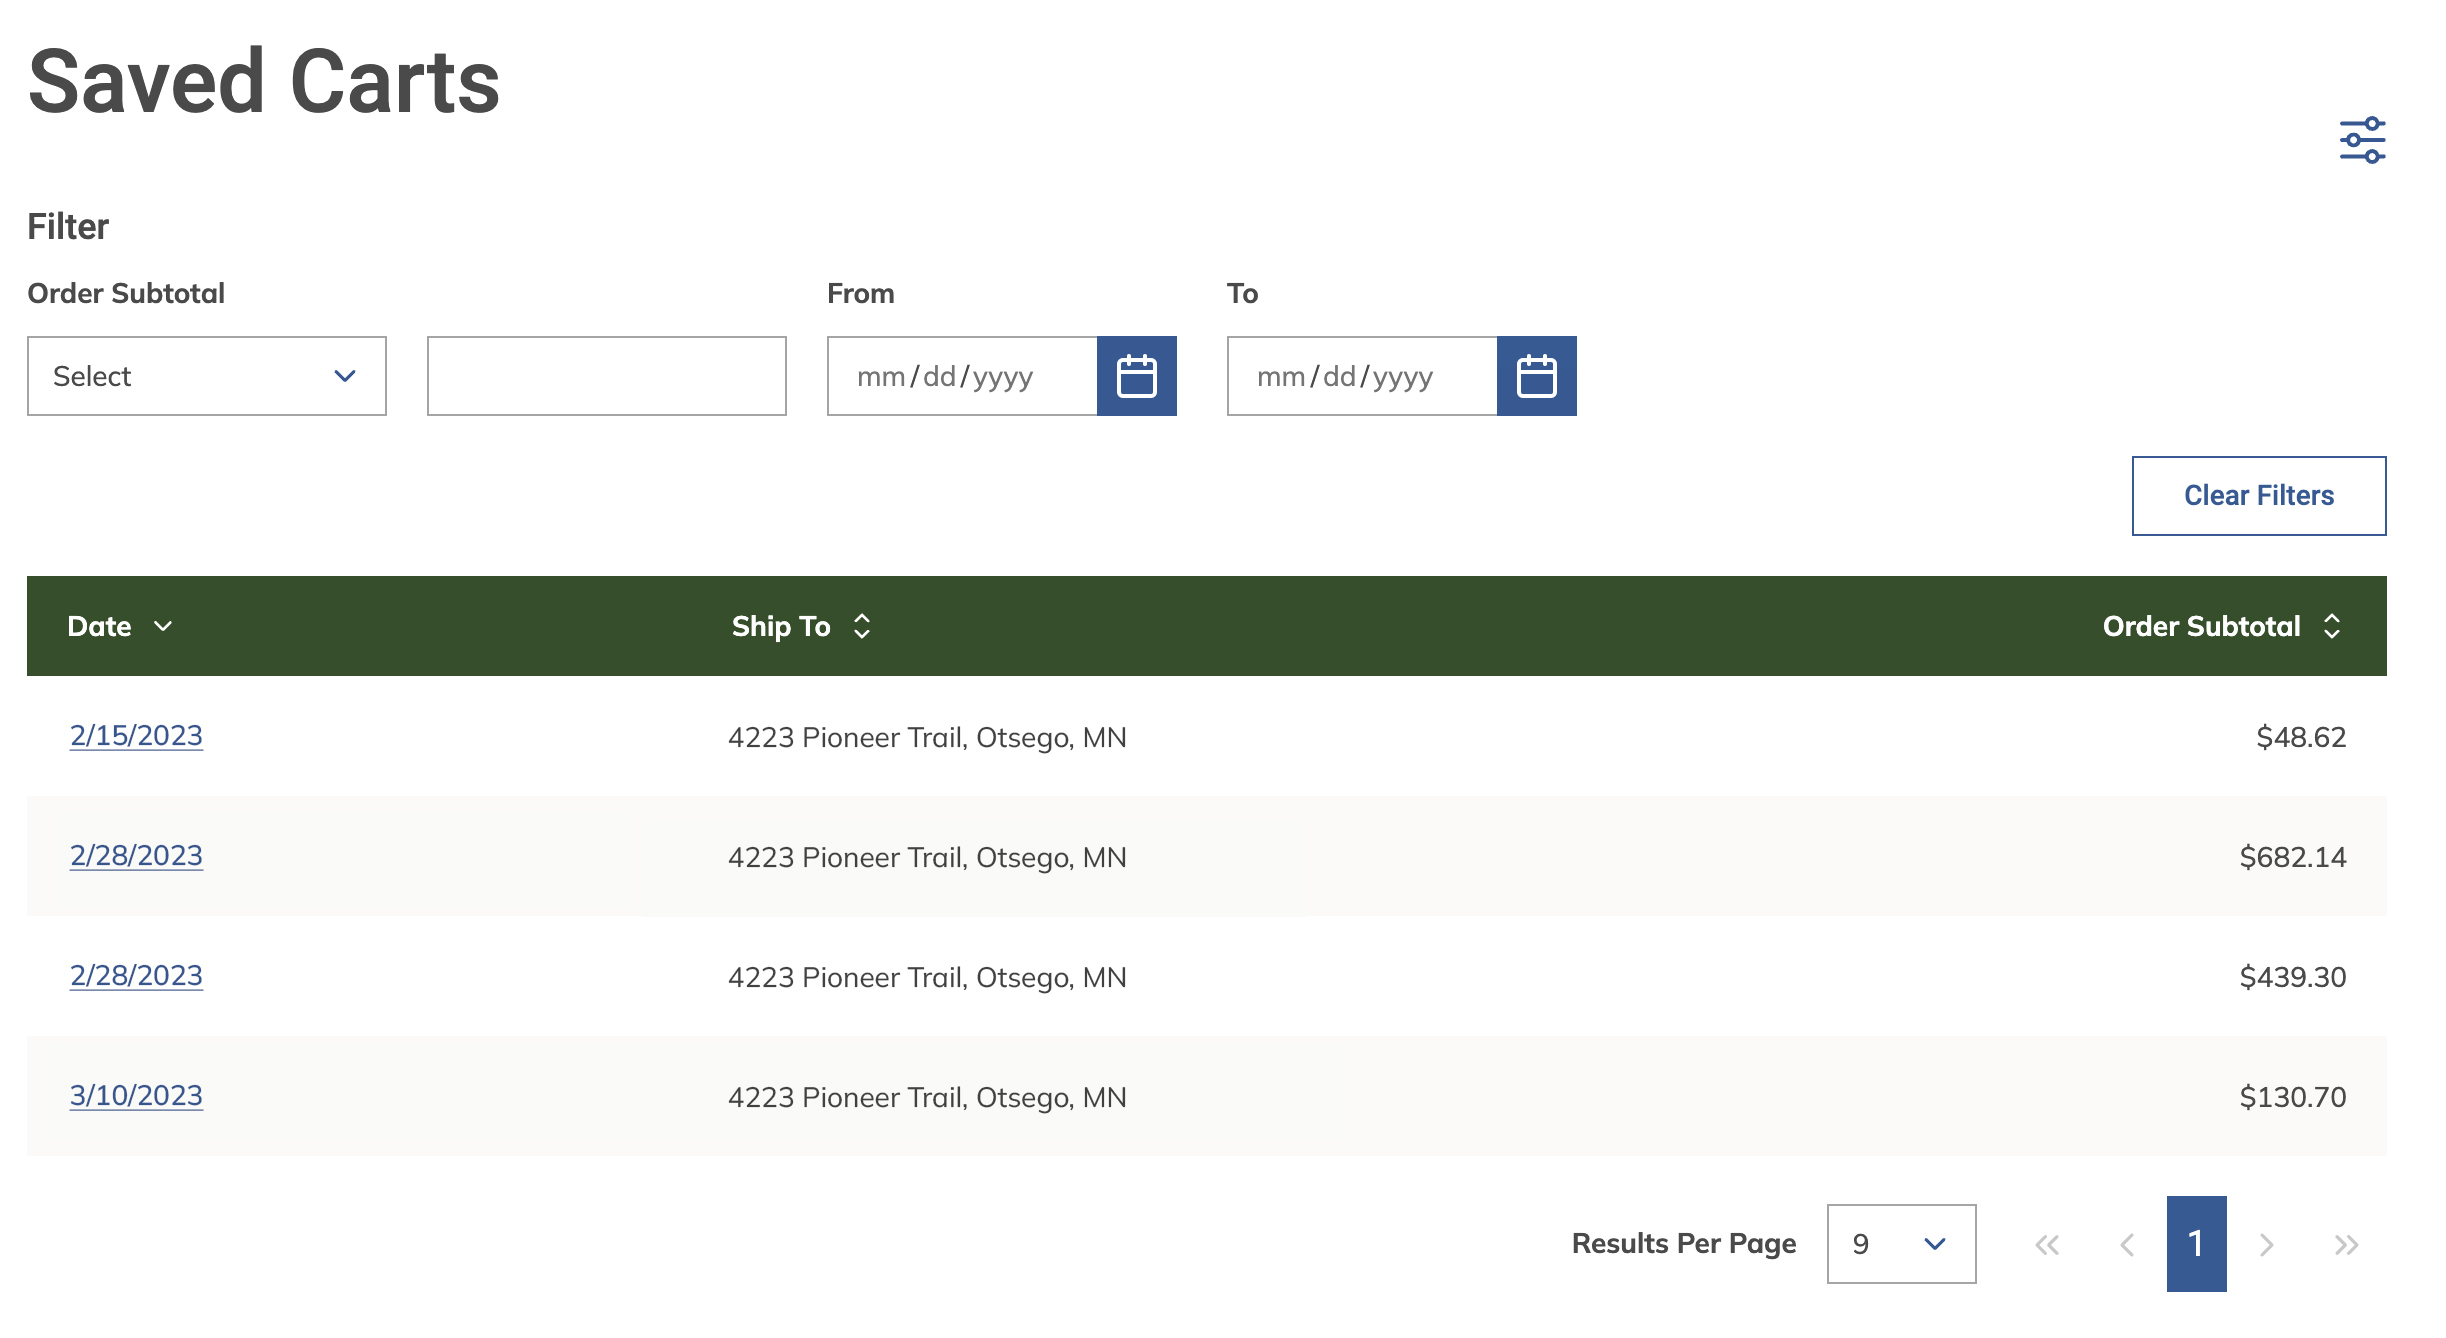Go to the last page
2446x1338 pixels.
2345,1244
